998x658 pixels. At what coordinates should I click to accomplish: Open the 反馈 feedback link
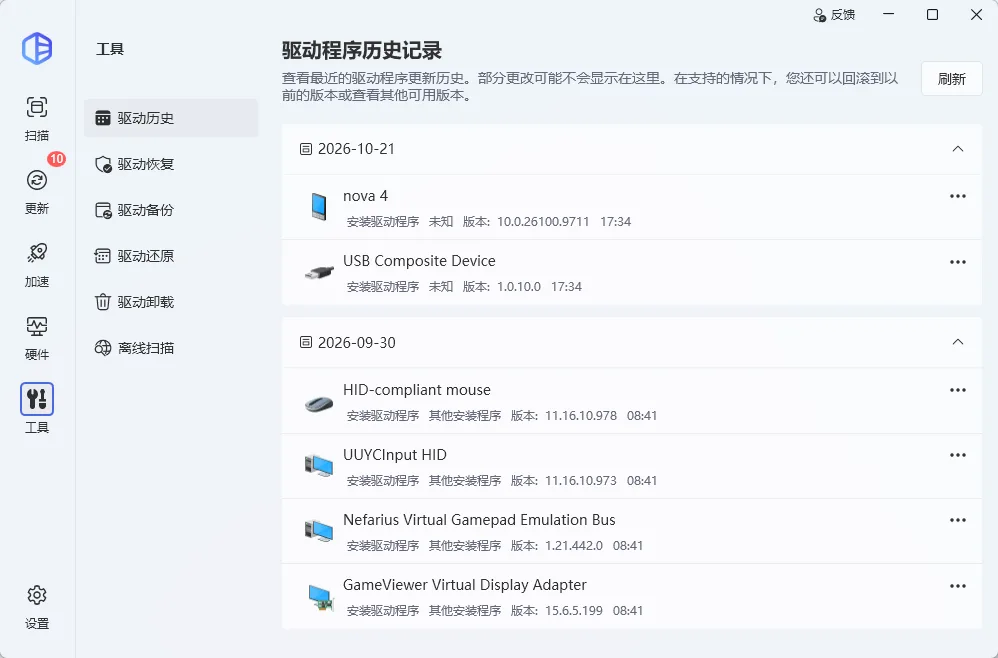pyautogui.click(x=834, y=15)
